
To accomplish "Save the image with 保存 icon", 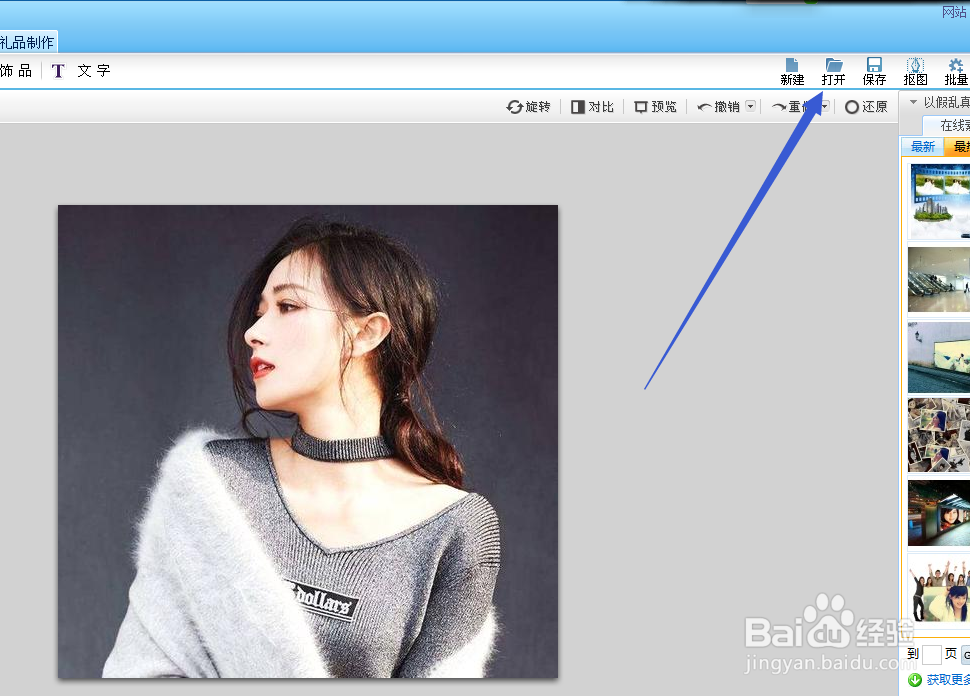I will (x=874, y=72).
